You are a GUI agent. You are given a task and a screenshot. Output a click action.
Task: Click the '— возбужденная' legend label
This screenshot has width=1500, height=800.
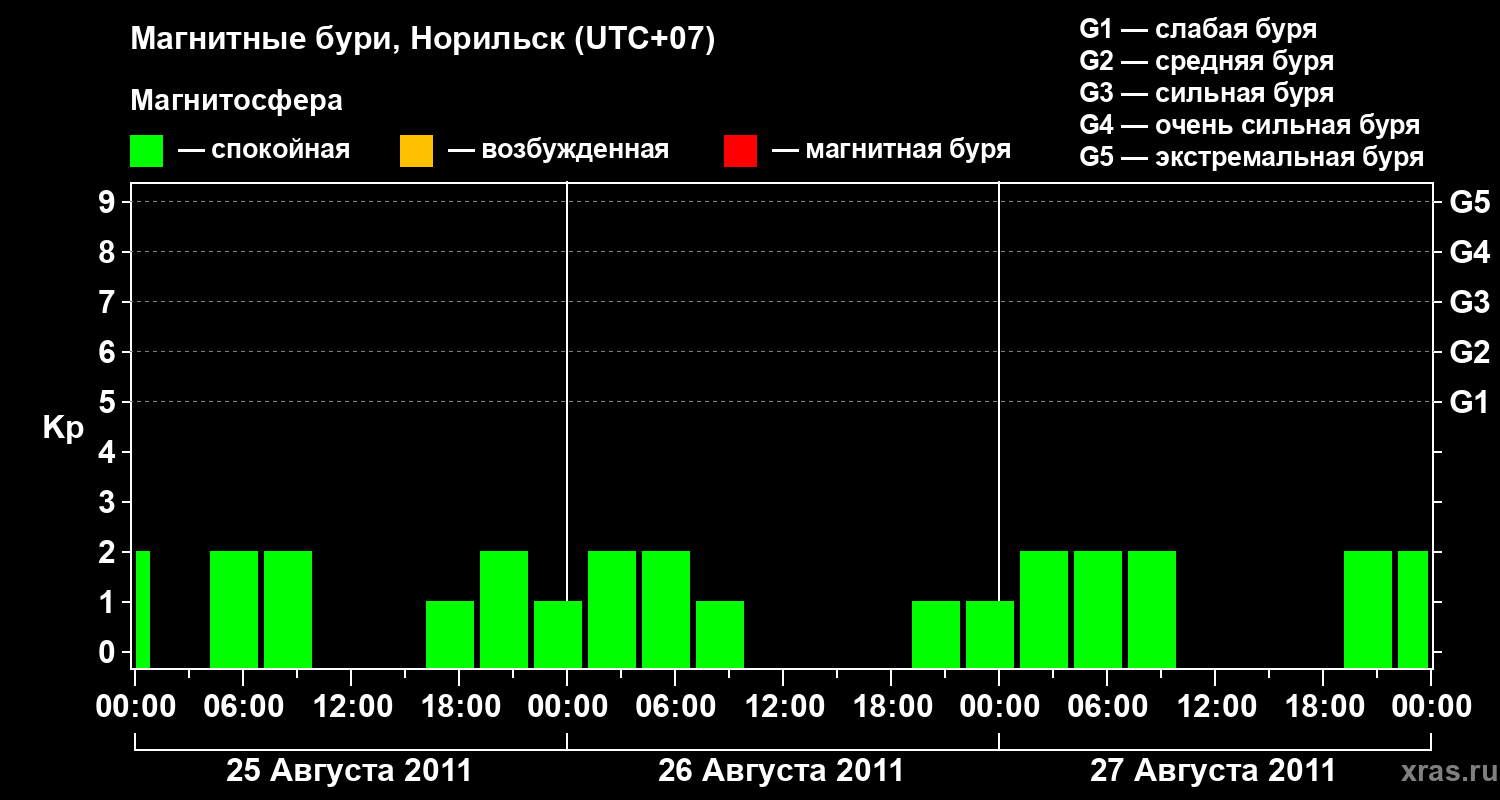558,151
